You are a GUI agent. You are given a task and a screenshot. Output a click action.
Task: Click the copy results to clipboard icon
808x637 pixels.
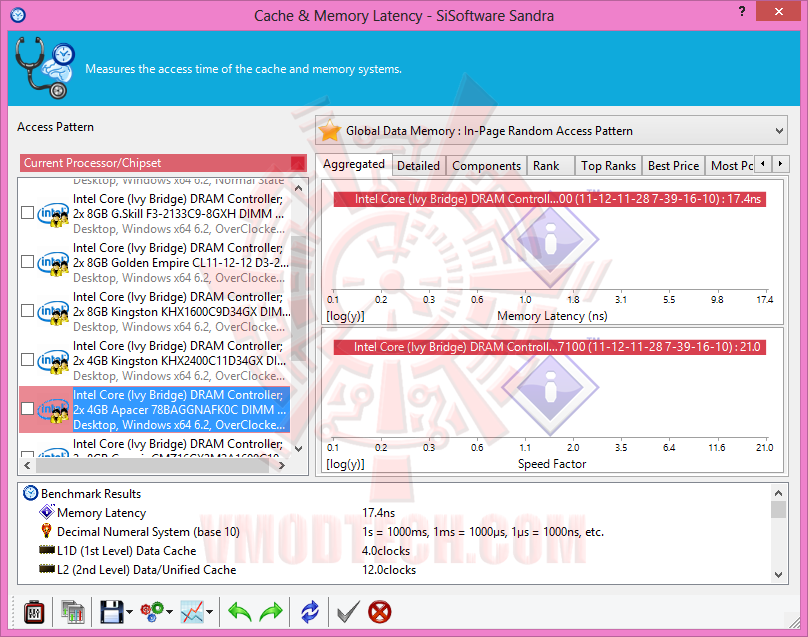point(73,612)
